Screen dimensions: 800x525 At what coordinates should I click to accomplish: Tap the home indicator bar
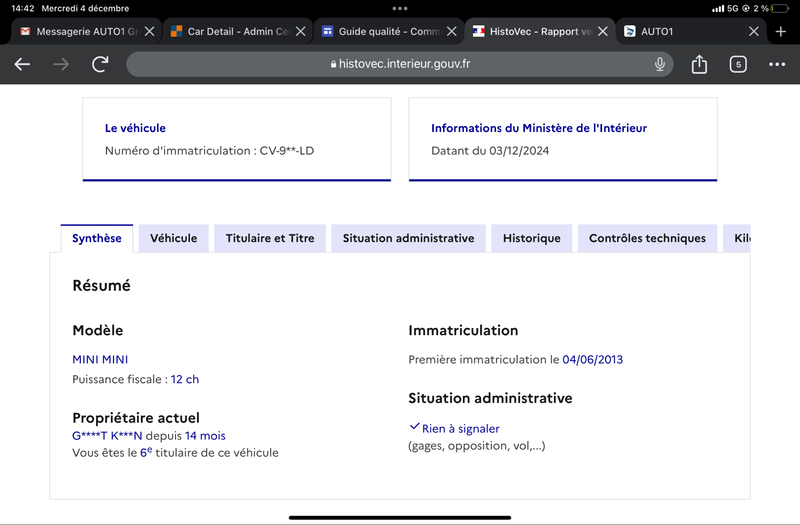[x=400, y=517]
